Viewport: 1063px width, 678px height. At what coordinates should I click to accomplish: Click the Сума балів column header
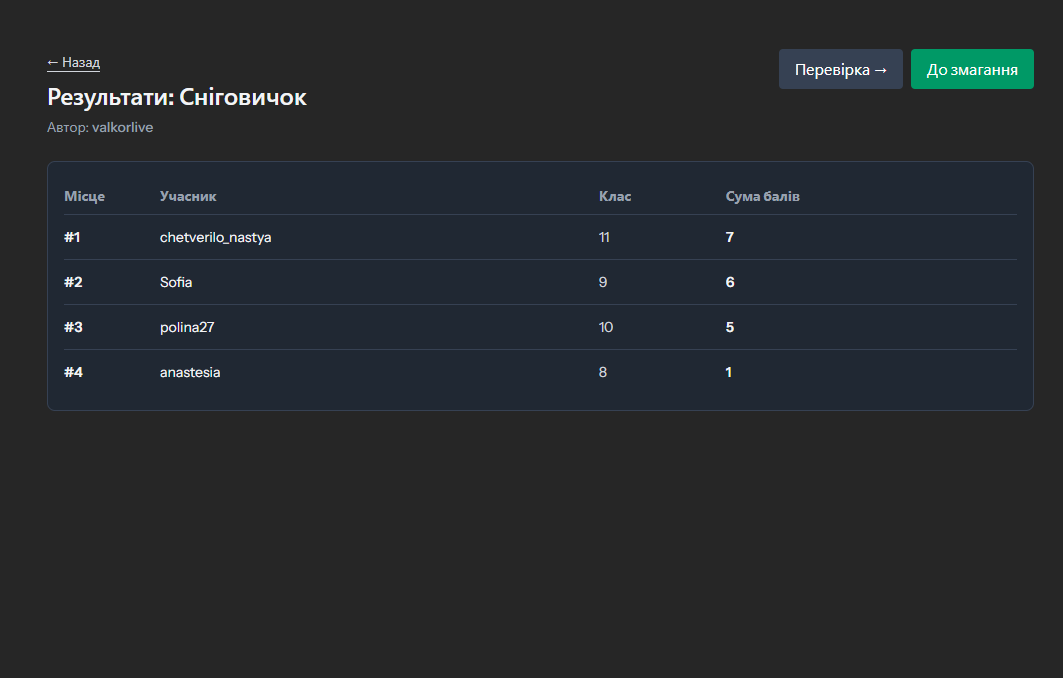click(x=762, y=196)
